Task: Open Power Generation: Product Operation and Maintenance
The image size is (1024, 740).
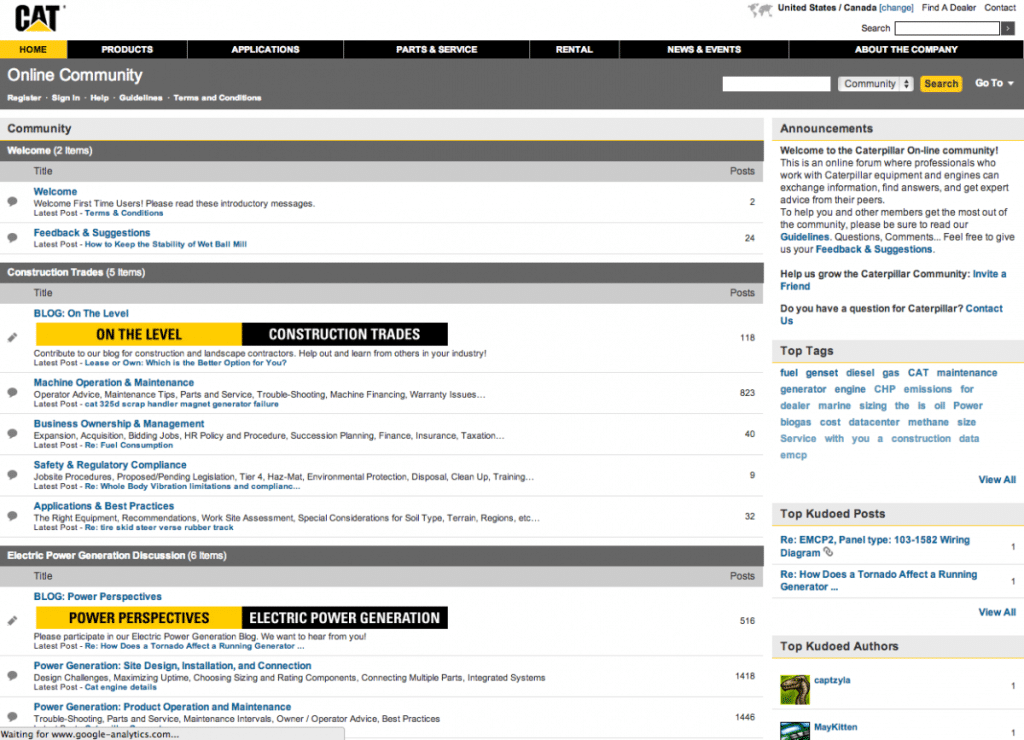Action: [x=163, y=707]
